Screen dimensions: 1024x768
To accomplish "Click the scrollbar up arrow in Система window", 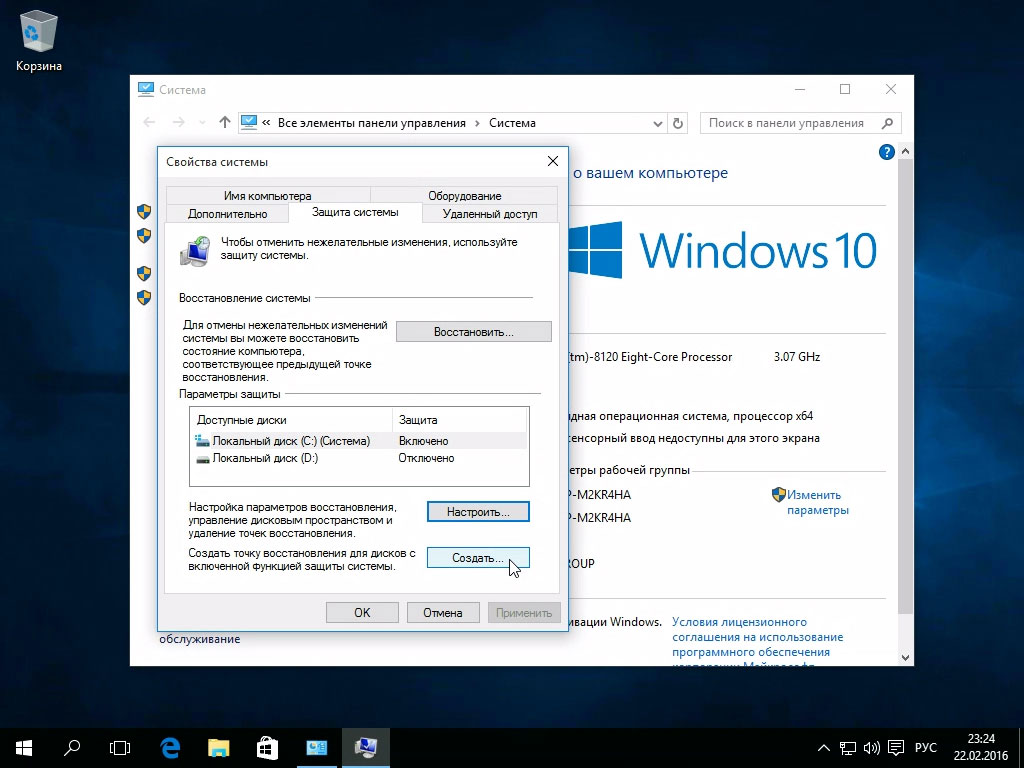I will pos(905,151).
